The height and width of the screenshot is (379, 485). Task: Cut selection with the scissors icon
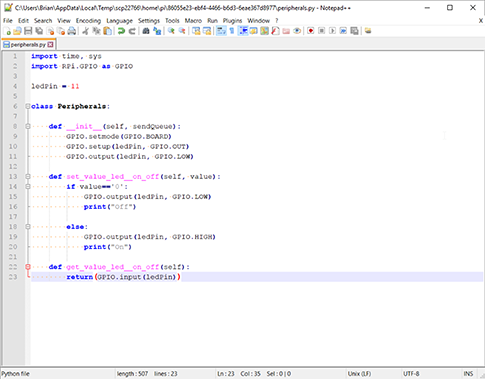click(86, 31)
